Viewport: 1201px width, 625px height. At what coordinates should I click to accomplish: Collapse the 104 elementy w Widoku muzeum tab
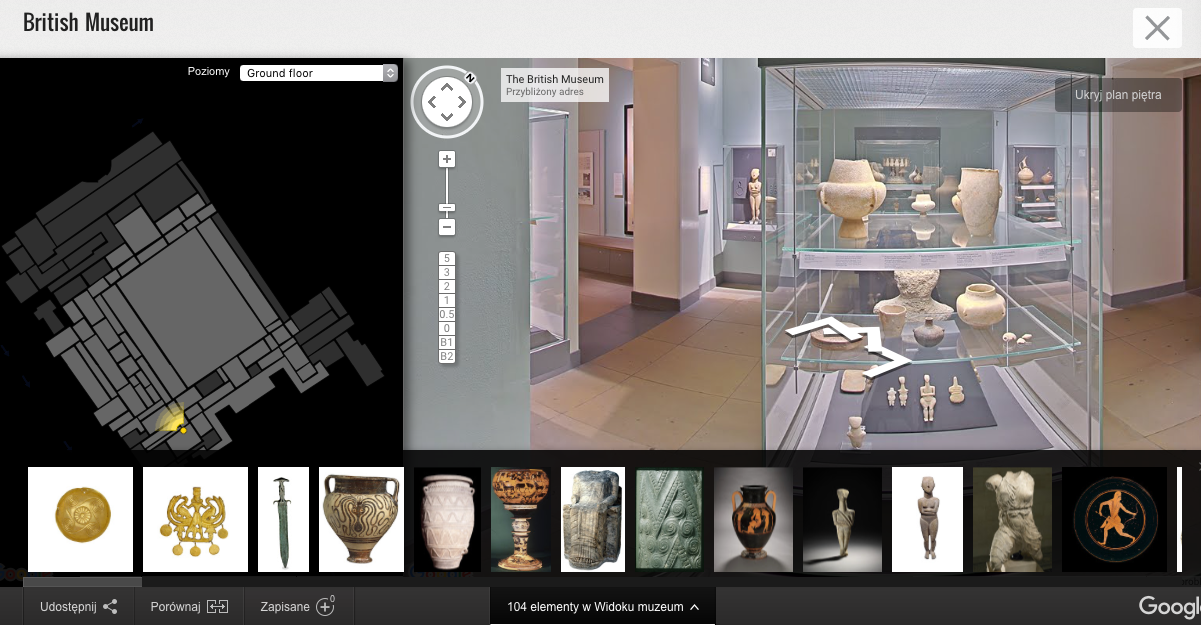click(x=603, y=606)
